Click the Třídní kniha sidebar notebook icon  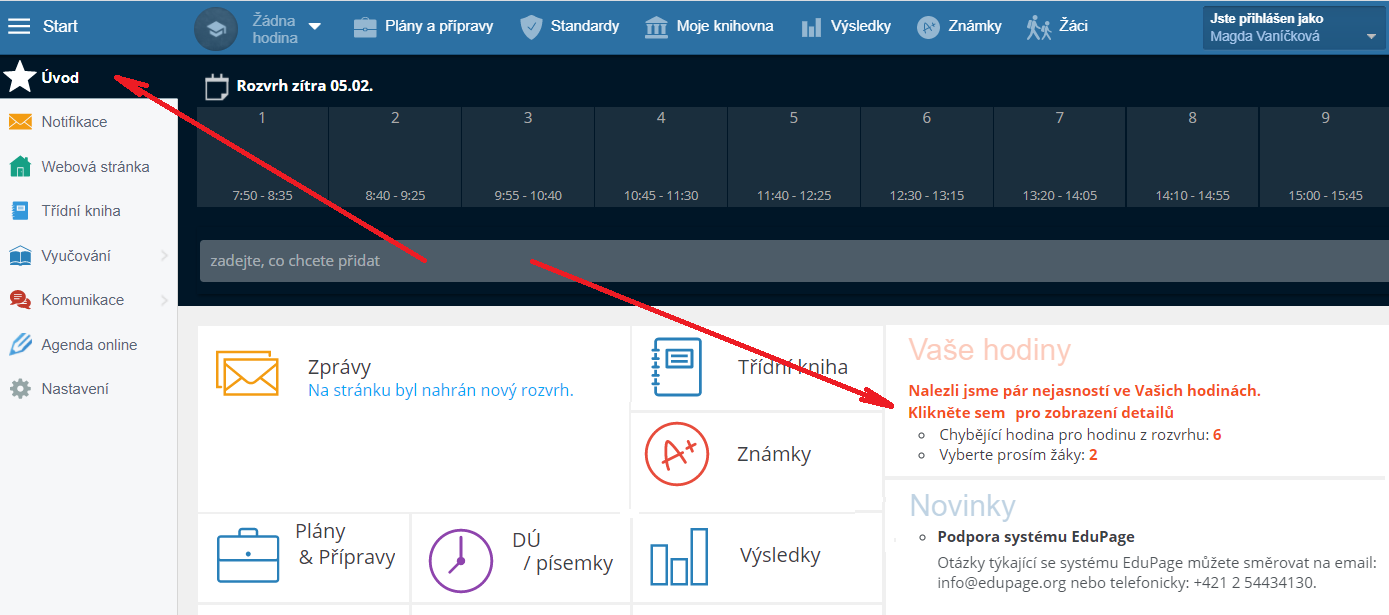(x=20, y=211)
